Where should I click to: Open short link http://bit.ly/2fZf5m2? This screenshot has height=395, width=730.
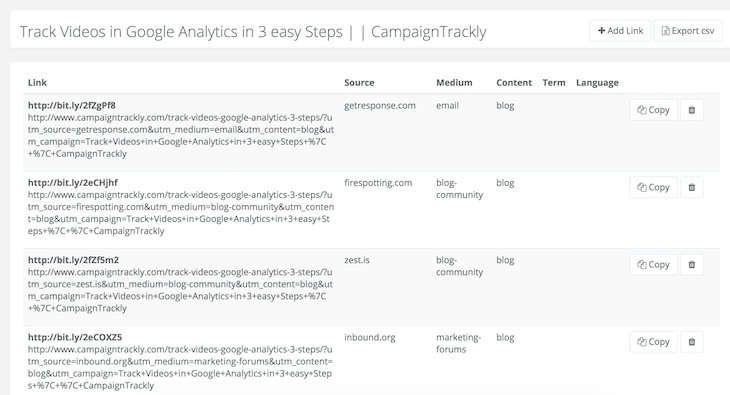pos(74,260)
